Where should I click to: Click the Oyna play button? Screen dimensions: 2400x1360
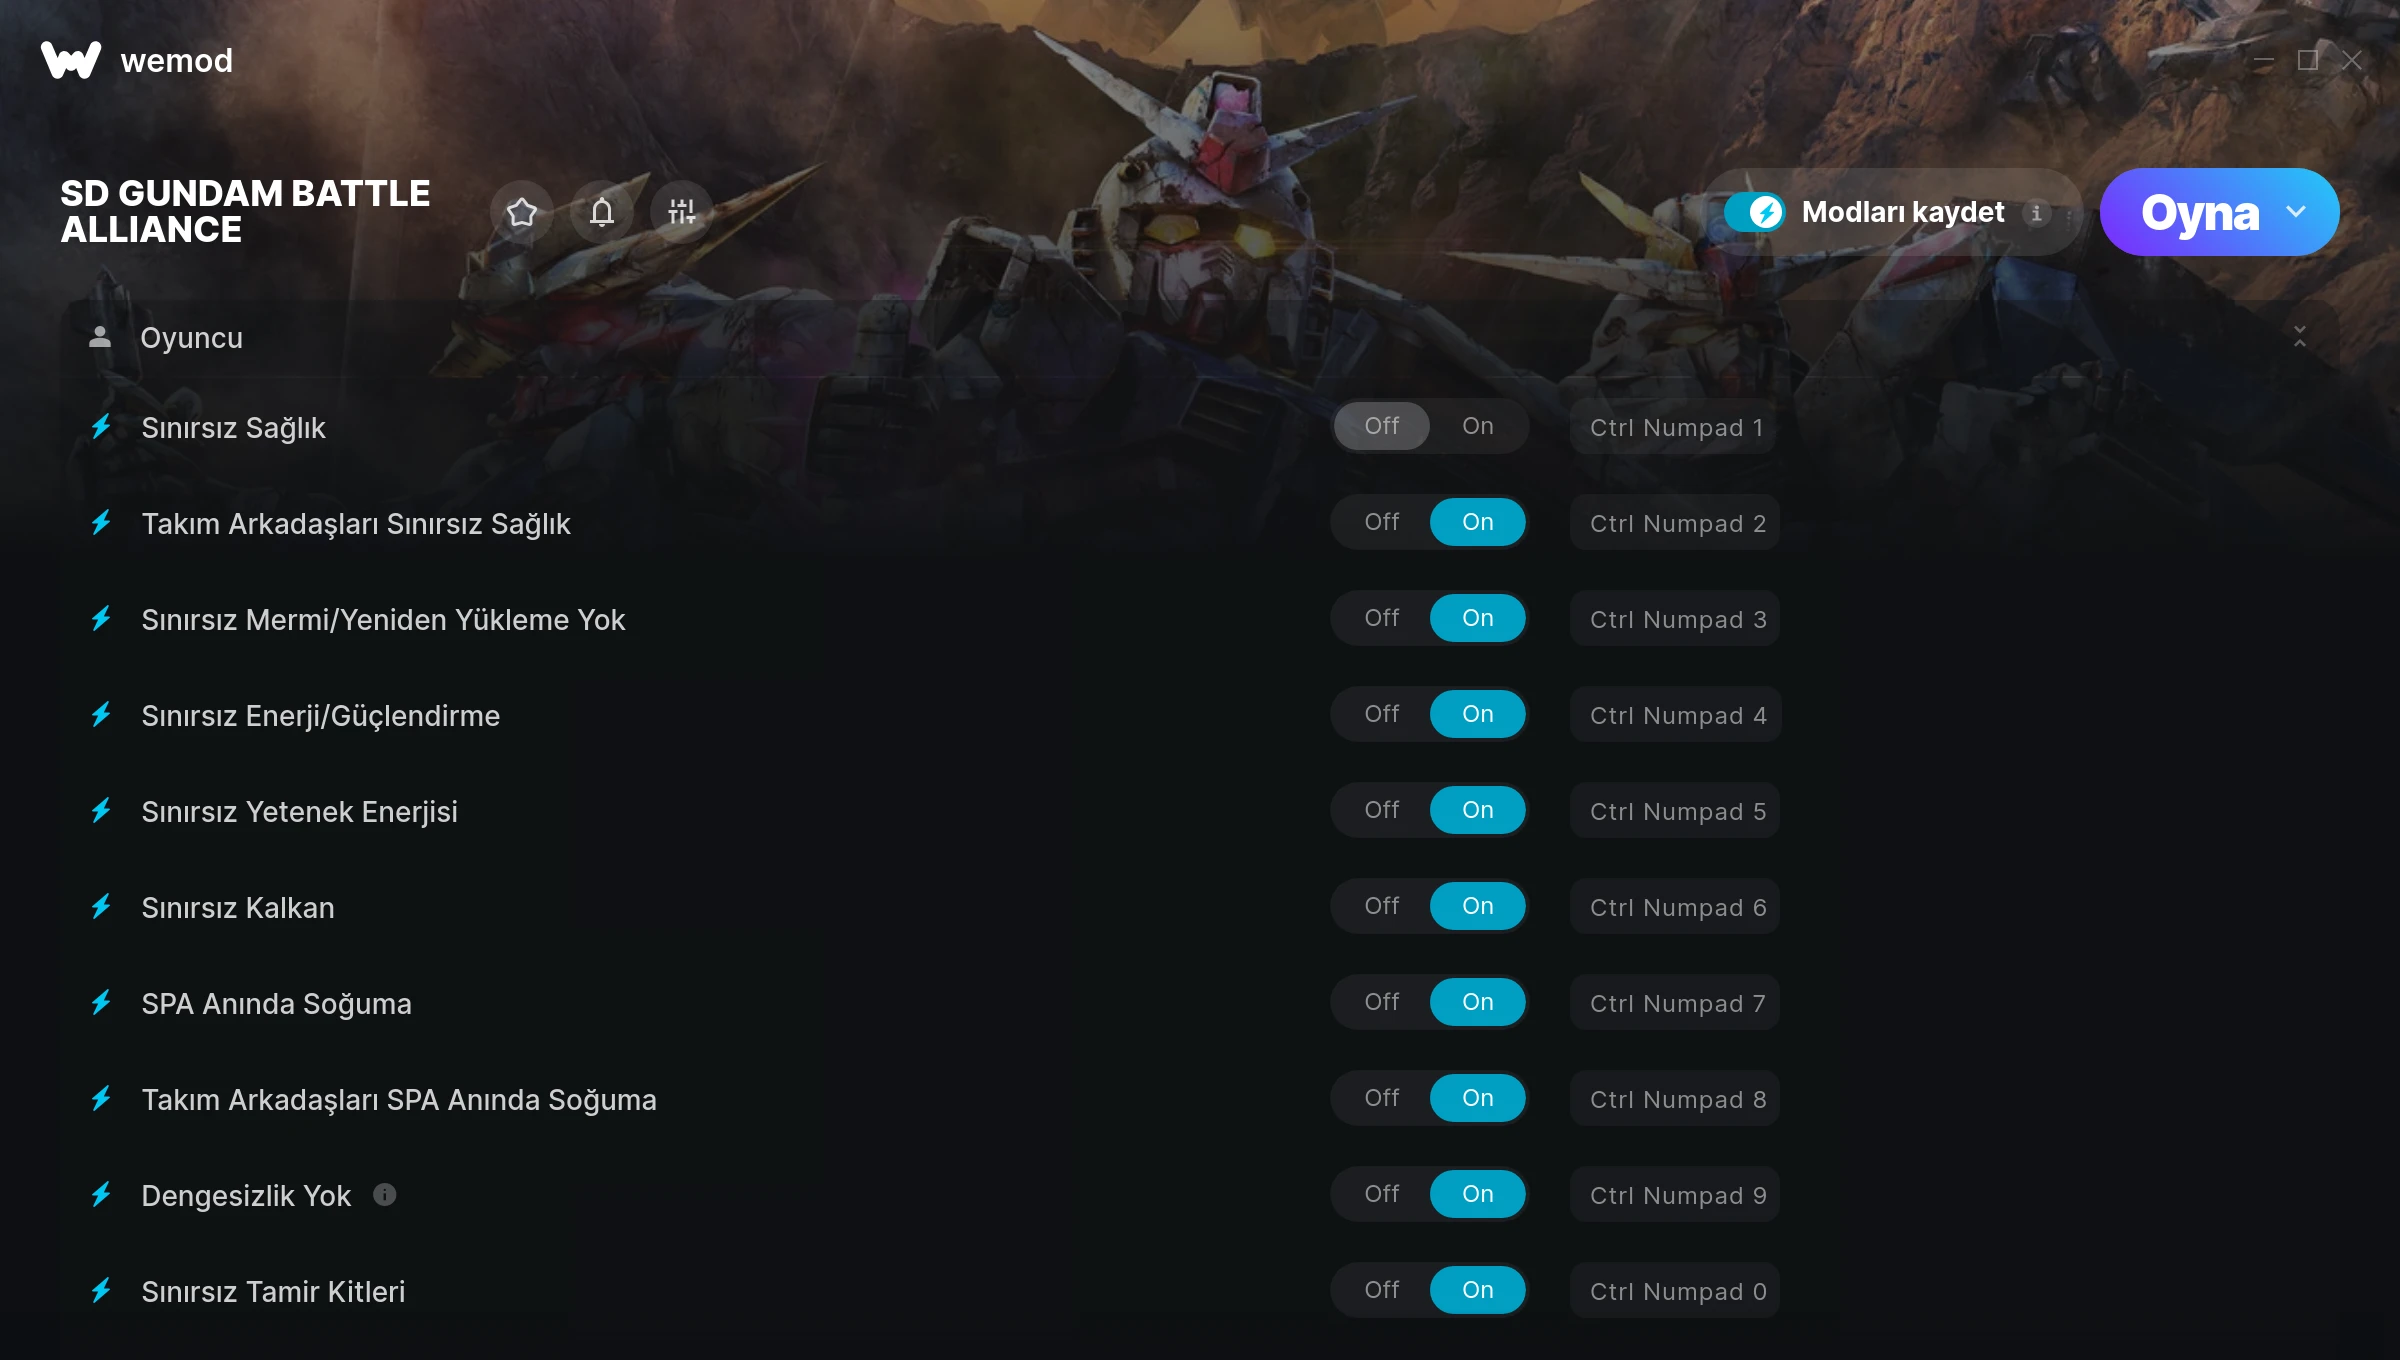tap(2200, 212)
